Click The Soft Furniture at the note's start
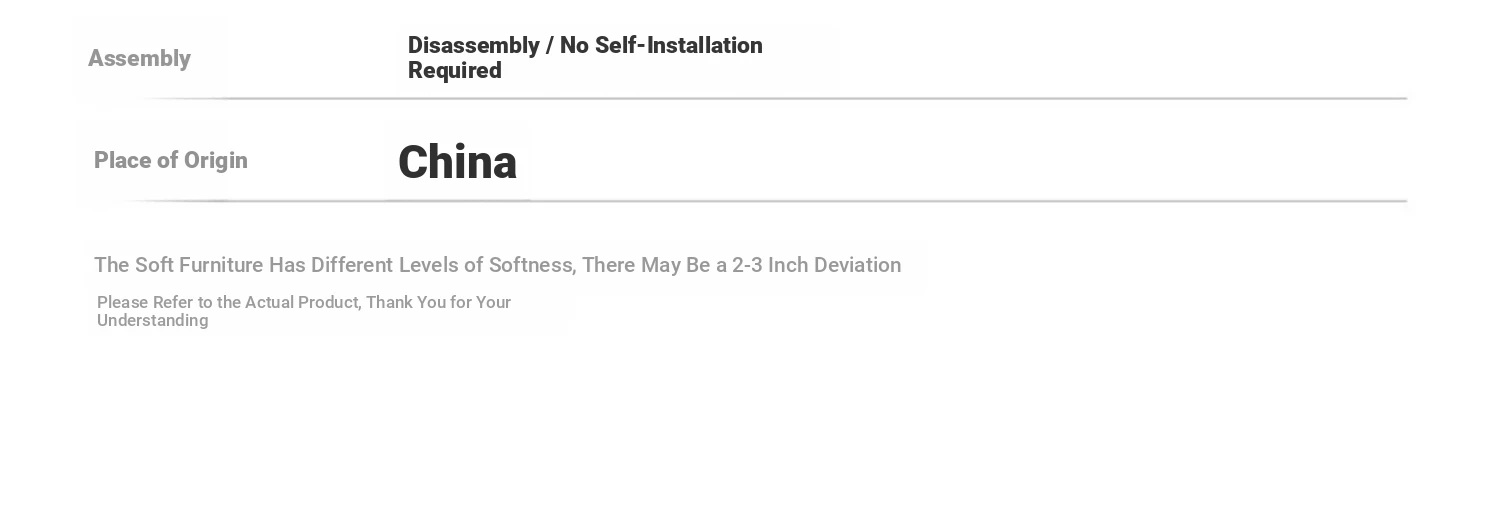The height and width of the screenshot is (520, 1500). pyautogui.click(x=178, y=265)
